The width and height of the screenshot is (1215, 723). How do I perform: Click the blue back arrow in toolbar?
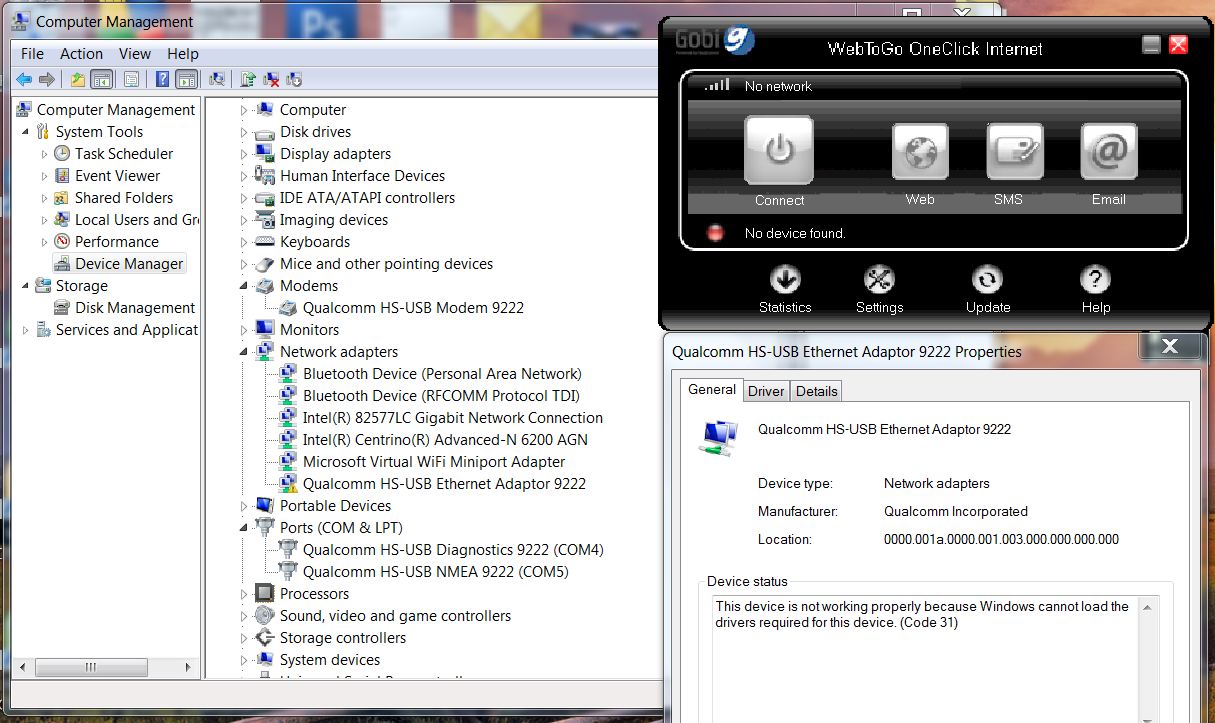[x=24, y=80]
